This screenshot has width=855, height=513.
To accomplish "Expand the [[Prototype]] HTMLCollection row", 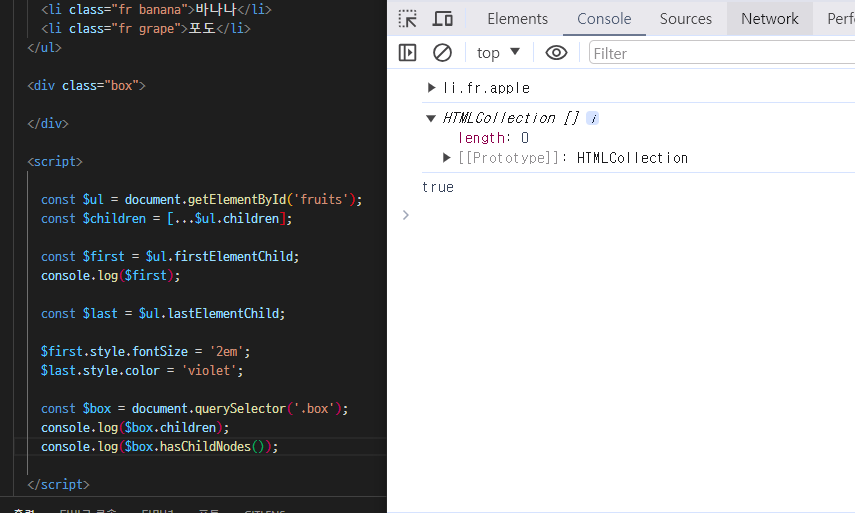I will pyautogui.click(x=447, y=158).
